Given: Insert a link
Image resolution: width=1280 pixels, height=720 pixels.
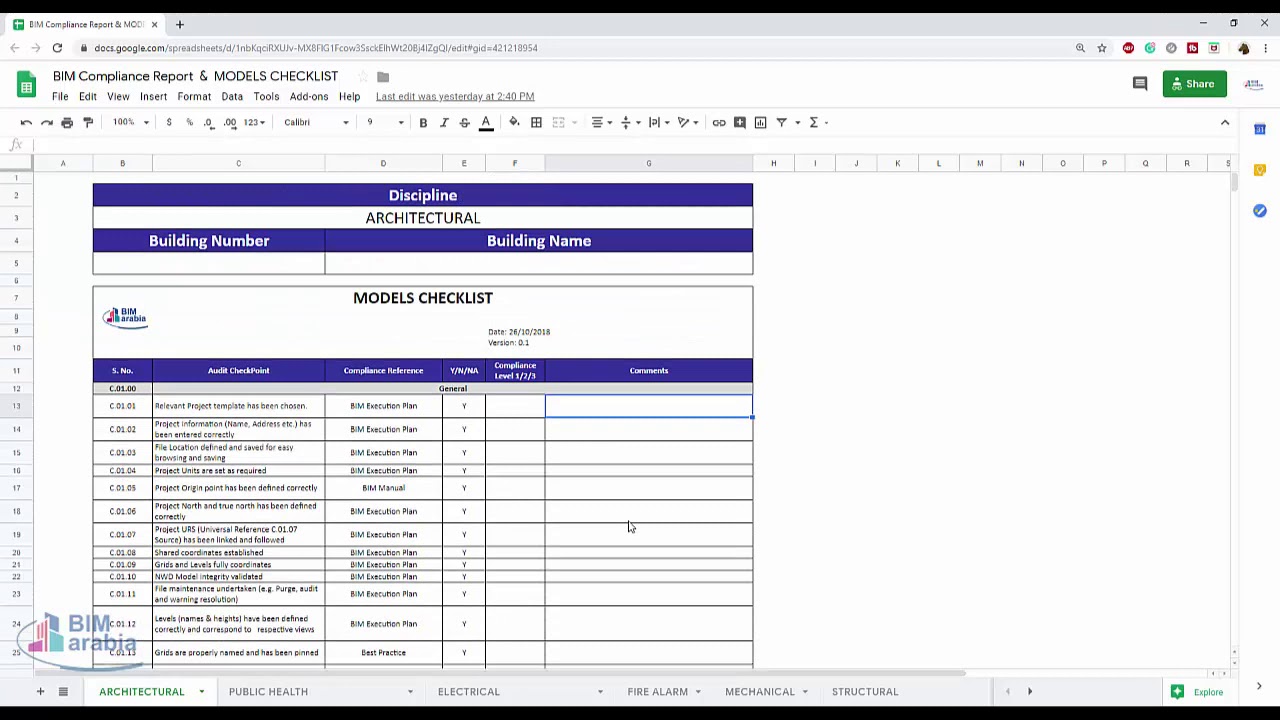Looking at the screenshot, I should (x=719, y=122).
